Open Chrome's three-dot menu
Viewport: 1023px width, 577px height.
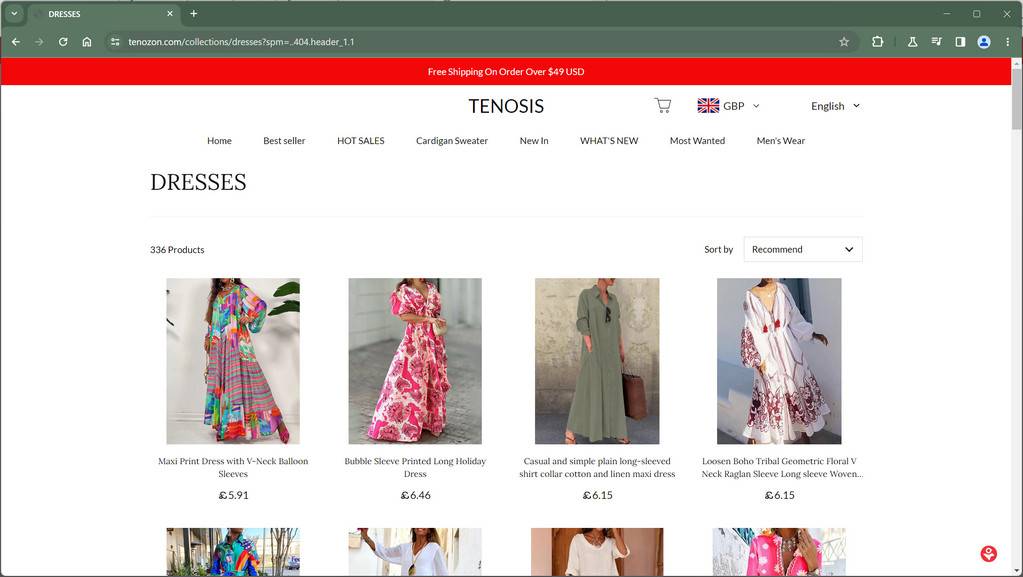click(1007, 41)
